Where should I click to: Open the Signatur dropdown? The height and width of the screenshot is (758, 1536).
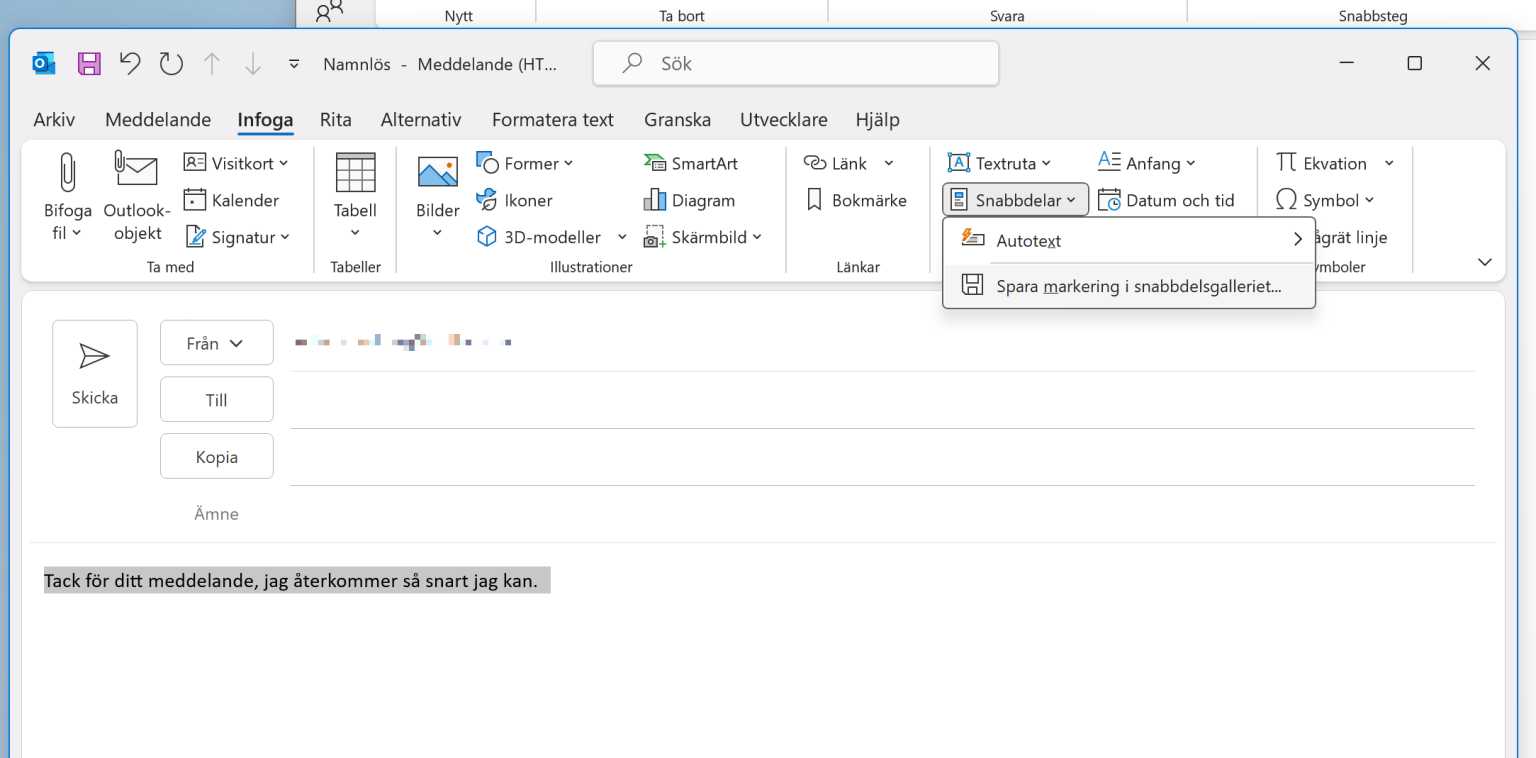[240, 237]
